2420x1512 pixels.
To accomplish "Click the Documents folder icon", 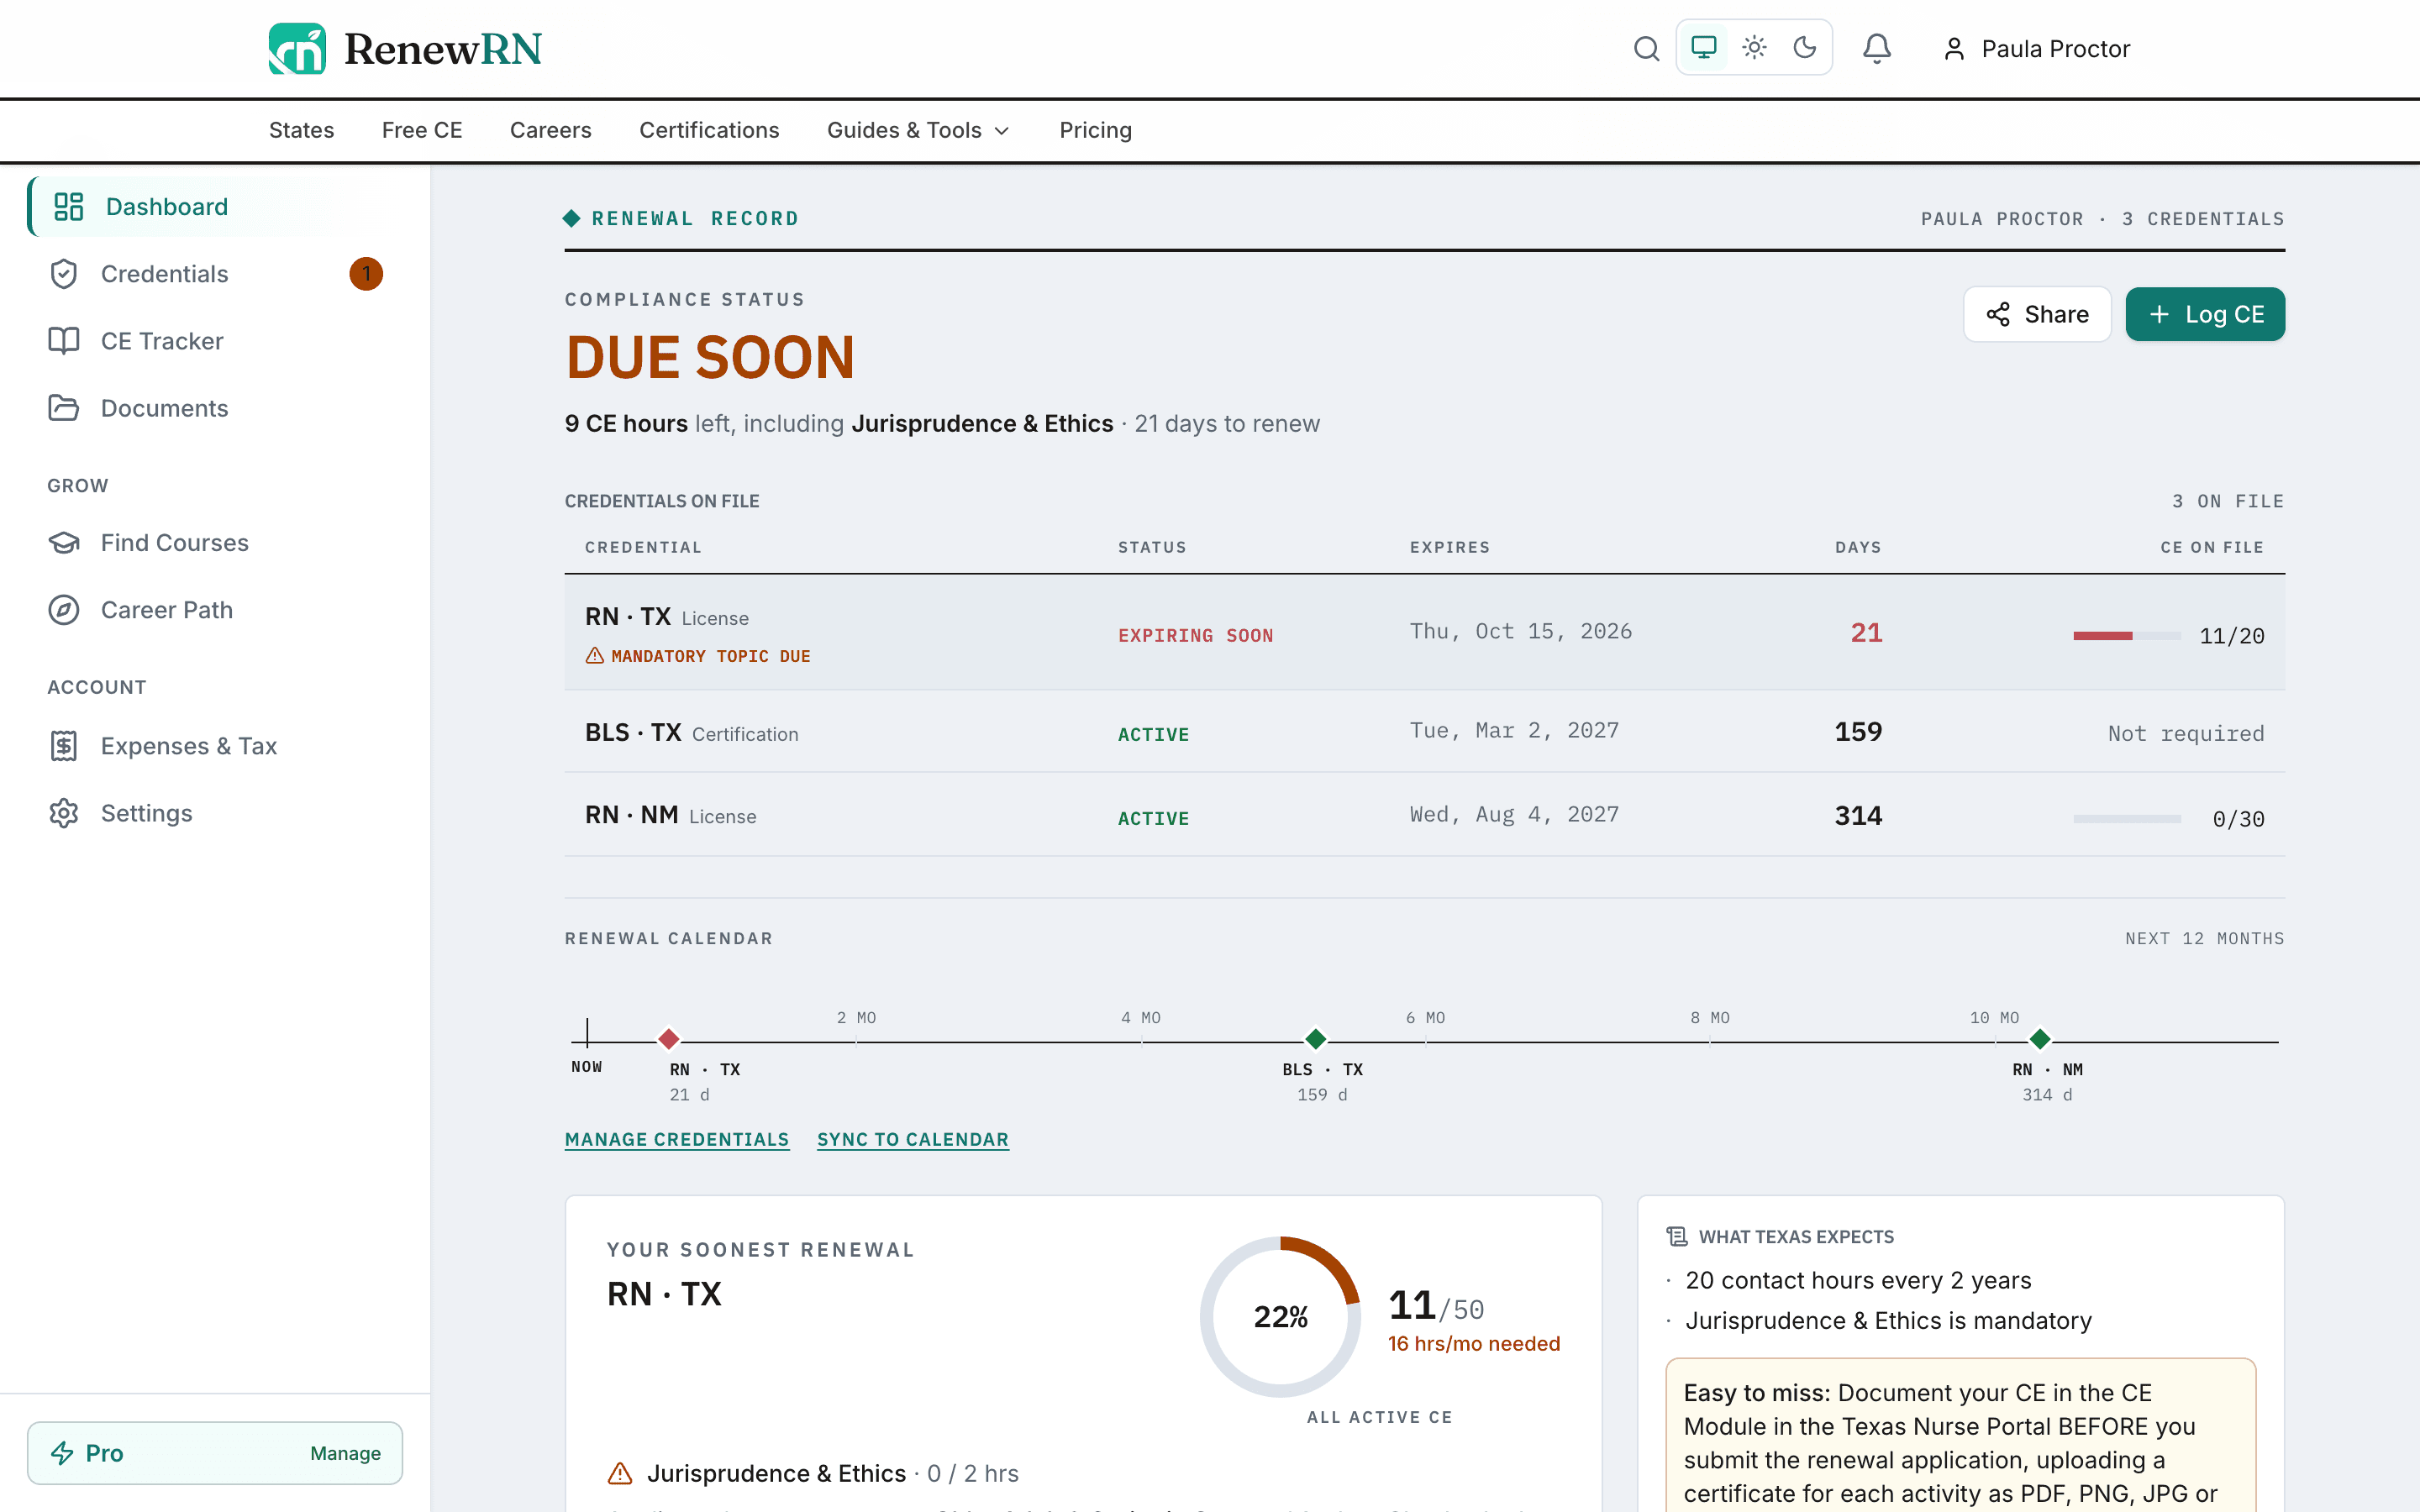I will [64, 408].
